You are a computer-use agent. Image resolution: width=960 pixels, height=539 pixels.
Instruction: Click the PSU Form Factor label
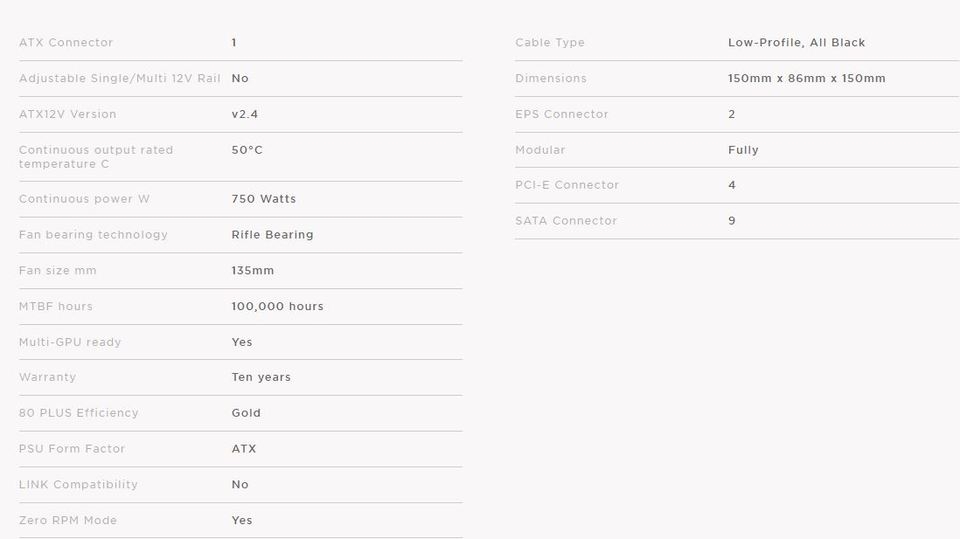click(x=72, y=449)
